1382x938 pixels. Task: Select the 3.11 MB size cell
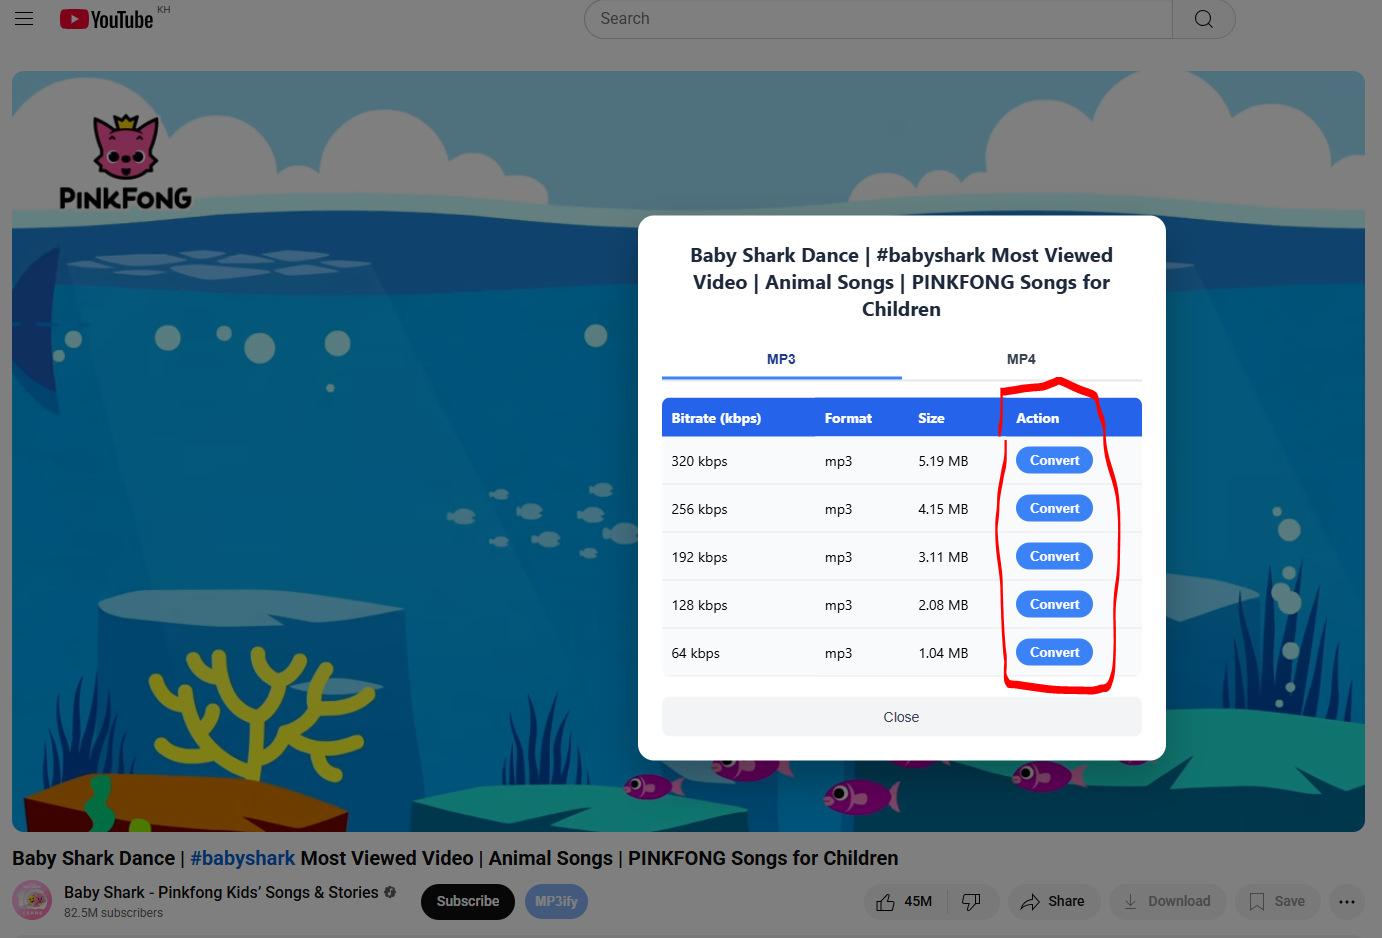[943, 557]
